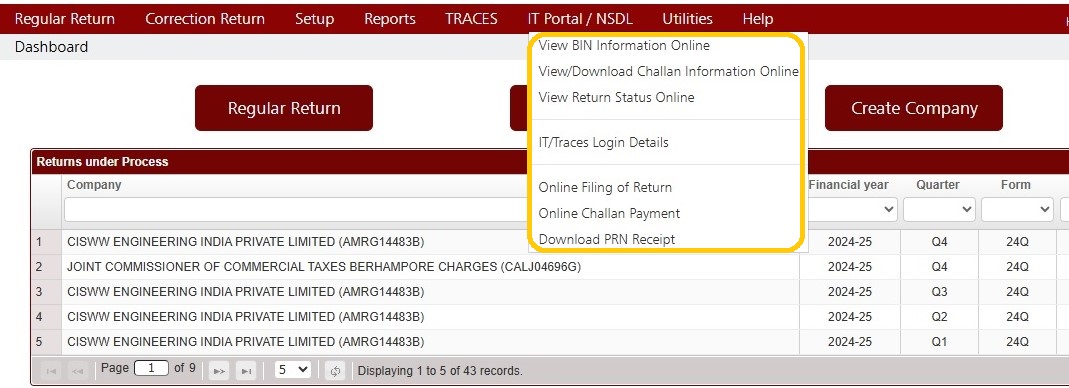The height and width of the screenshot is (388, 1069).
Task: Open the Quarter filter dropdown
Action: pos(939,210)
